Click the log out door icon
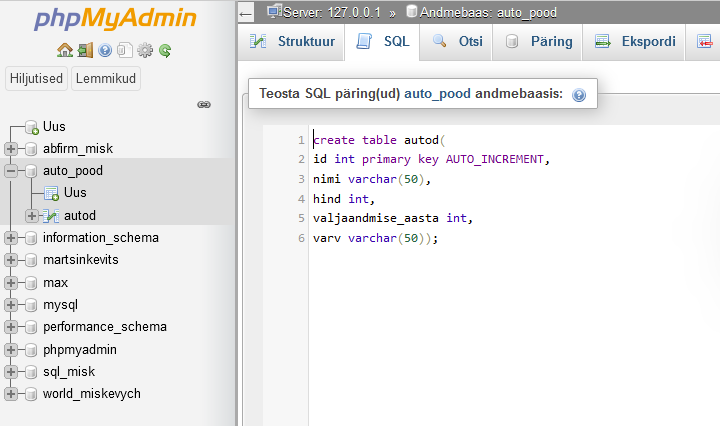Screen dimensions: 720x426 [85, 50]
